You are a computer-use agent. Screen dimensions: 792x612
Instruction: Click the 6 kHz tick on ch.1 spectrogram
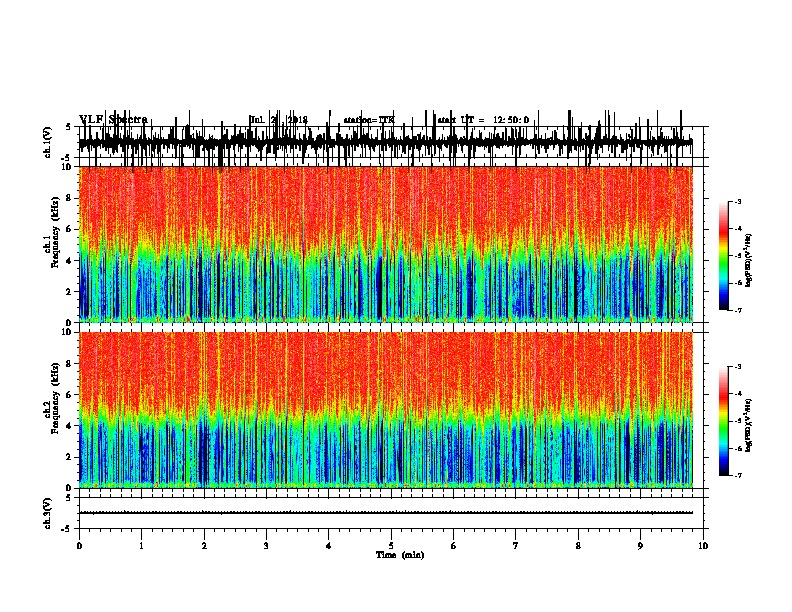(70, 229)
